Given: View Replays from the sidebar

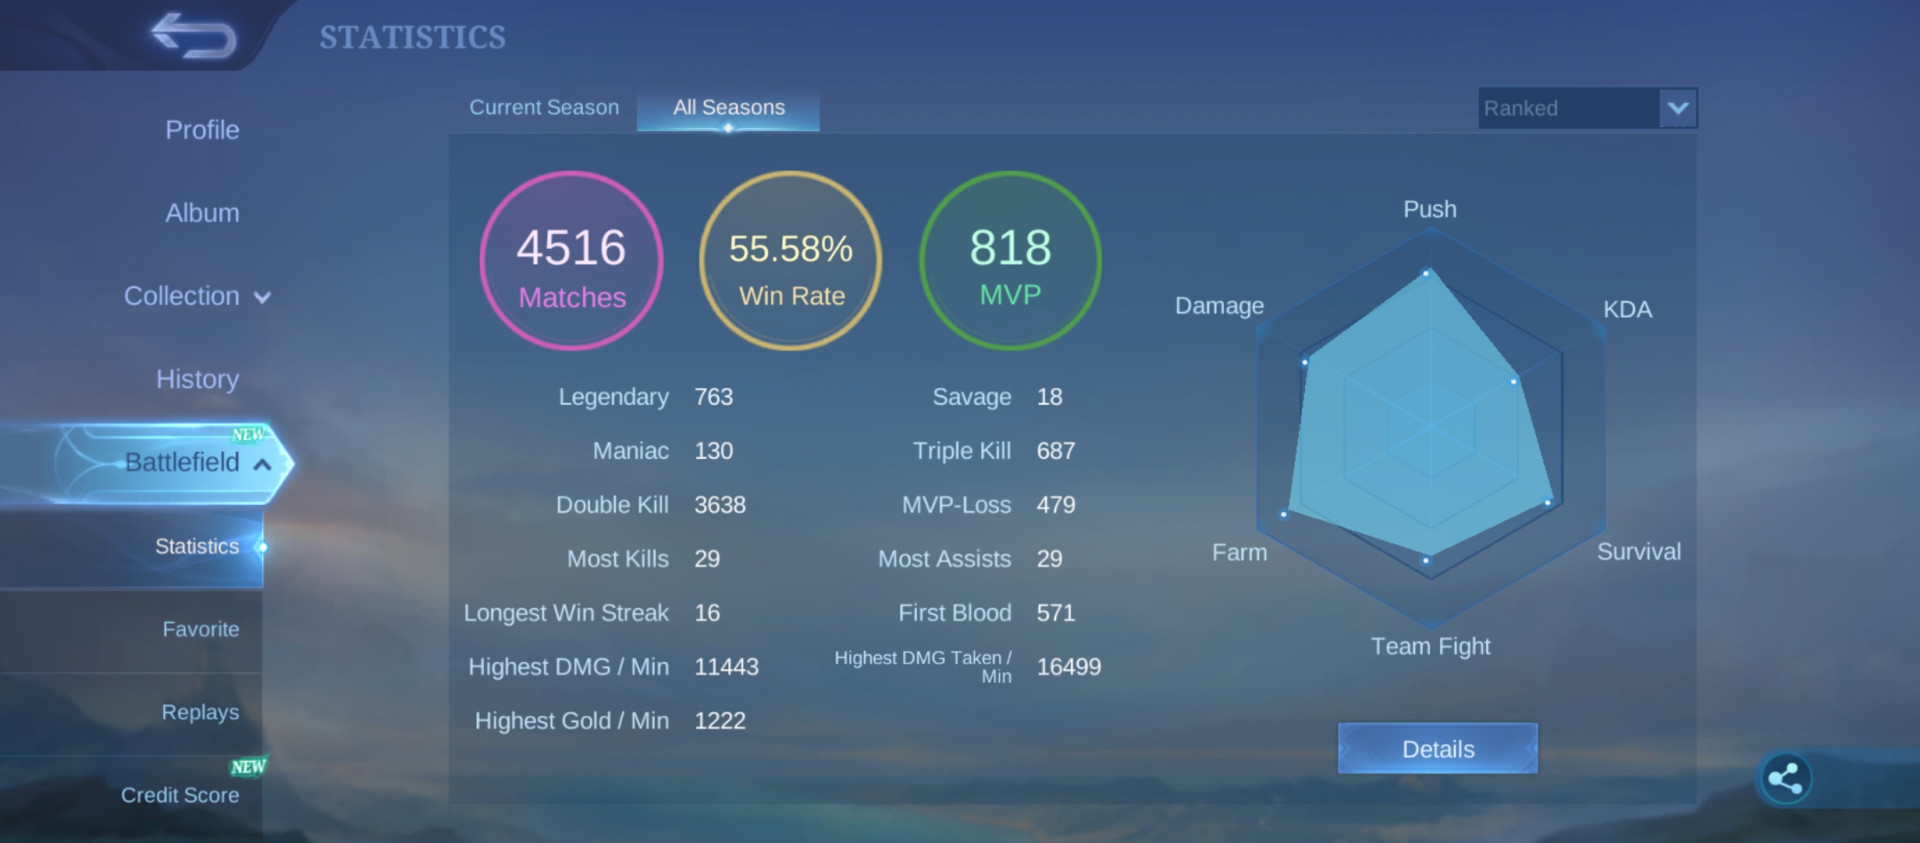Looking at the screenshot, I should click(201, 712).
